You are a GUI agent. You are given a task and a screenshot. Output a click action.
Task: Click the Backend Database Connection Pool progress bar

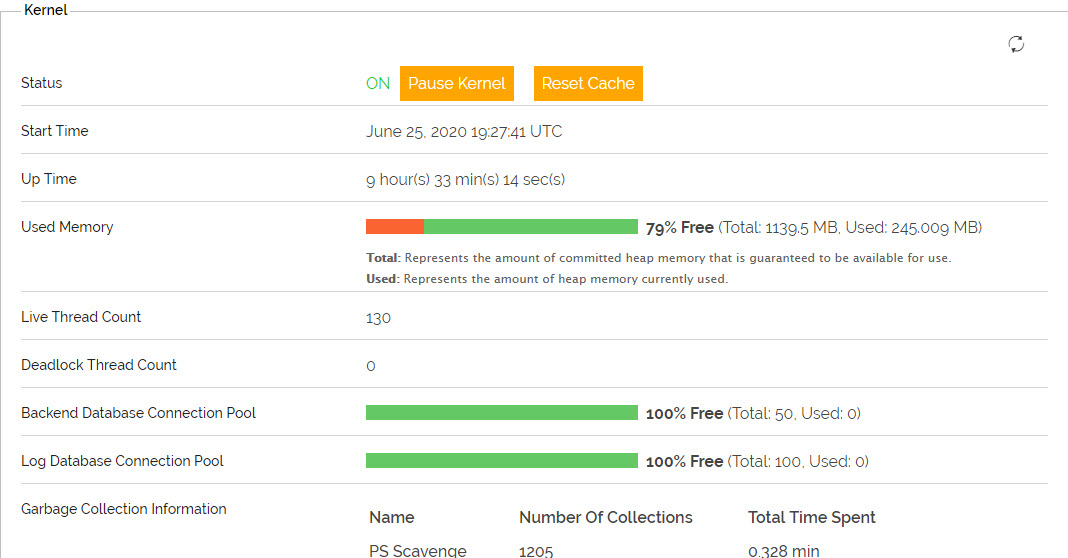tap(501, 413)
